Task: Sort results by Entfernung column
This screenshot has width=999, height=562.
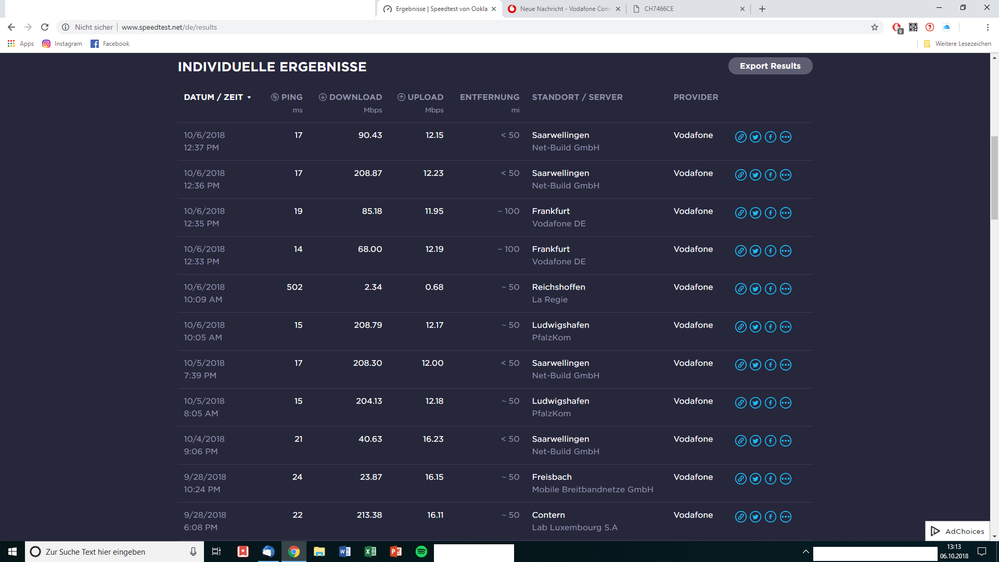Action: tap(489, 97)
